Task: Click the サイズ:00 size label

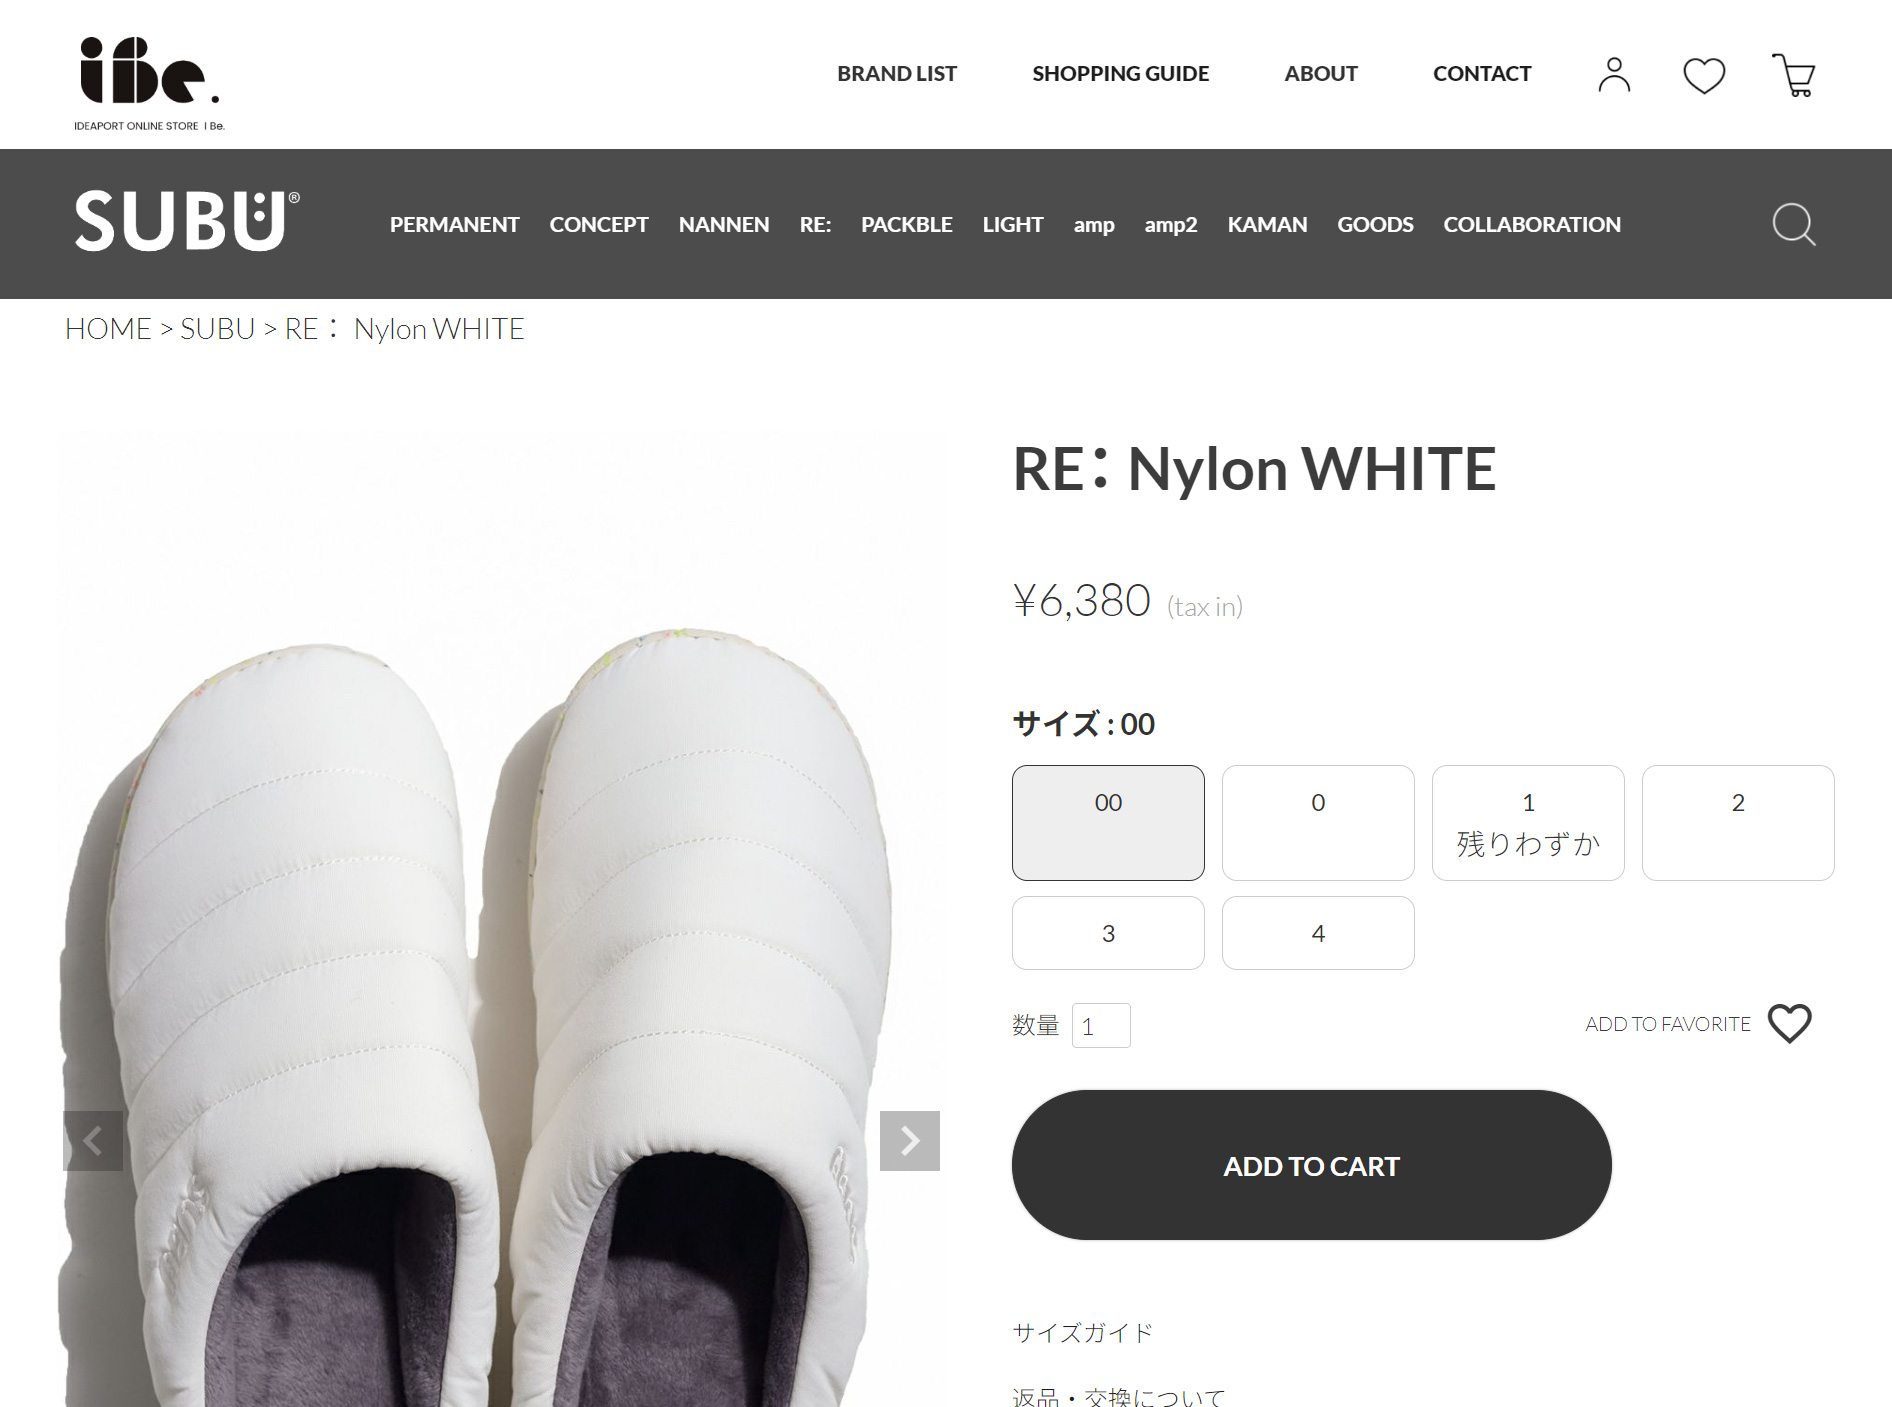Action: click(x=1084, y=723)
